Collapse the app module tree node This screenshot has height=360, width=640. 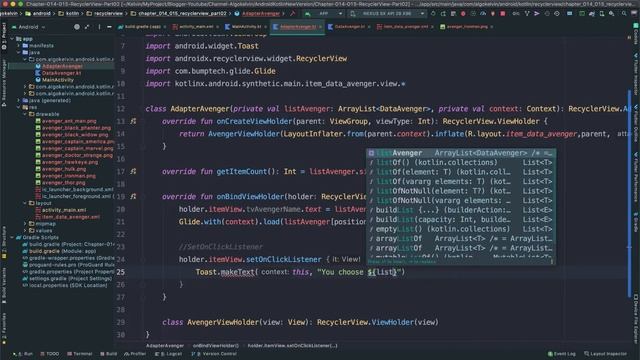(12, 39)
